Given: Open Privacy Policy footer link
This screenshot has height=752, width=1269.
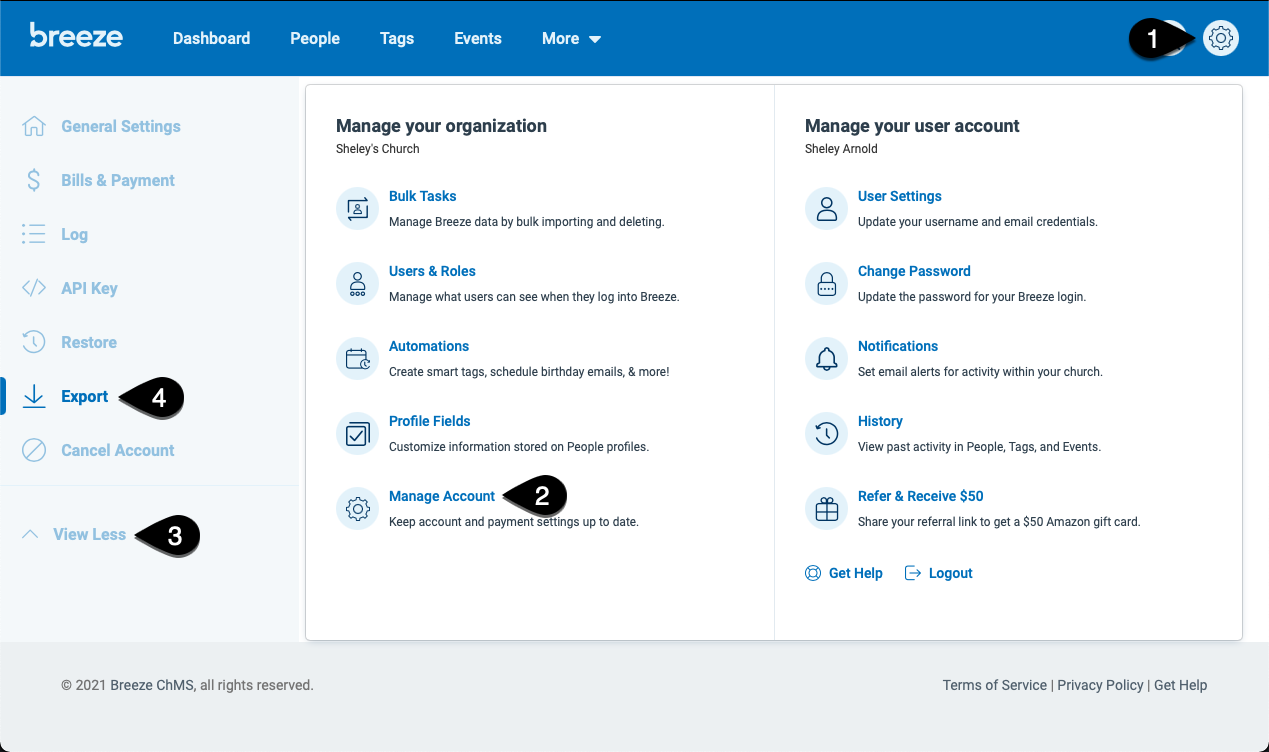Looking at the screenshot, I should pyautogui.click(x=1100, y=685).
